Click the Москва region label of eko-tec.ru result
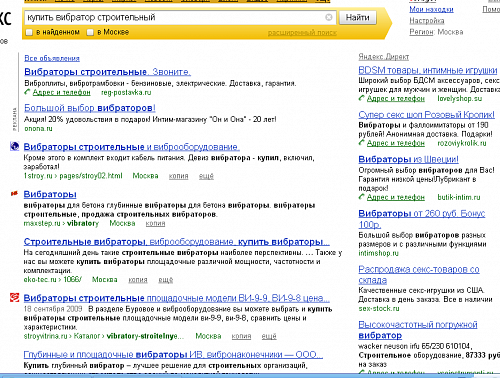Screen dimensions: 500x378 tap(105, 280)
